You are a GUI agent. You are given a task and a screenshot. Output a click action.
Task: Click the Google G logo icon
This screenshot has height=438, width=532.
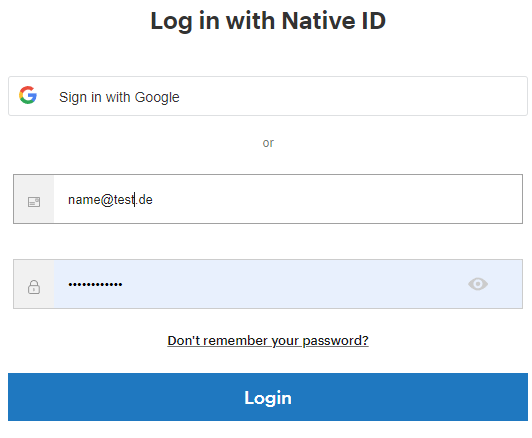click(x=28, y=95)
